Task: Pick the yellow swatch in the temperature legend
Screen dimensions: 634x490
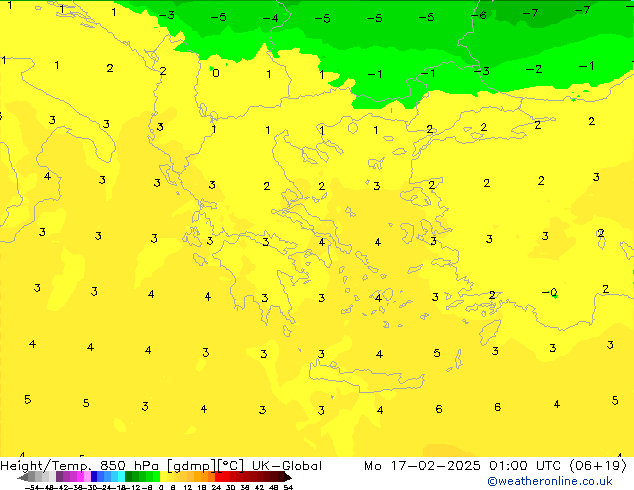Action: point(163,477)
